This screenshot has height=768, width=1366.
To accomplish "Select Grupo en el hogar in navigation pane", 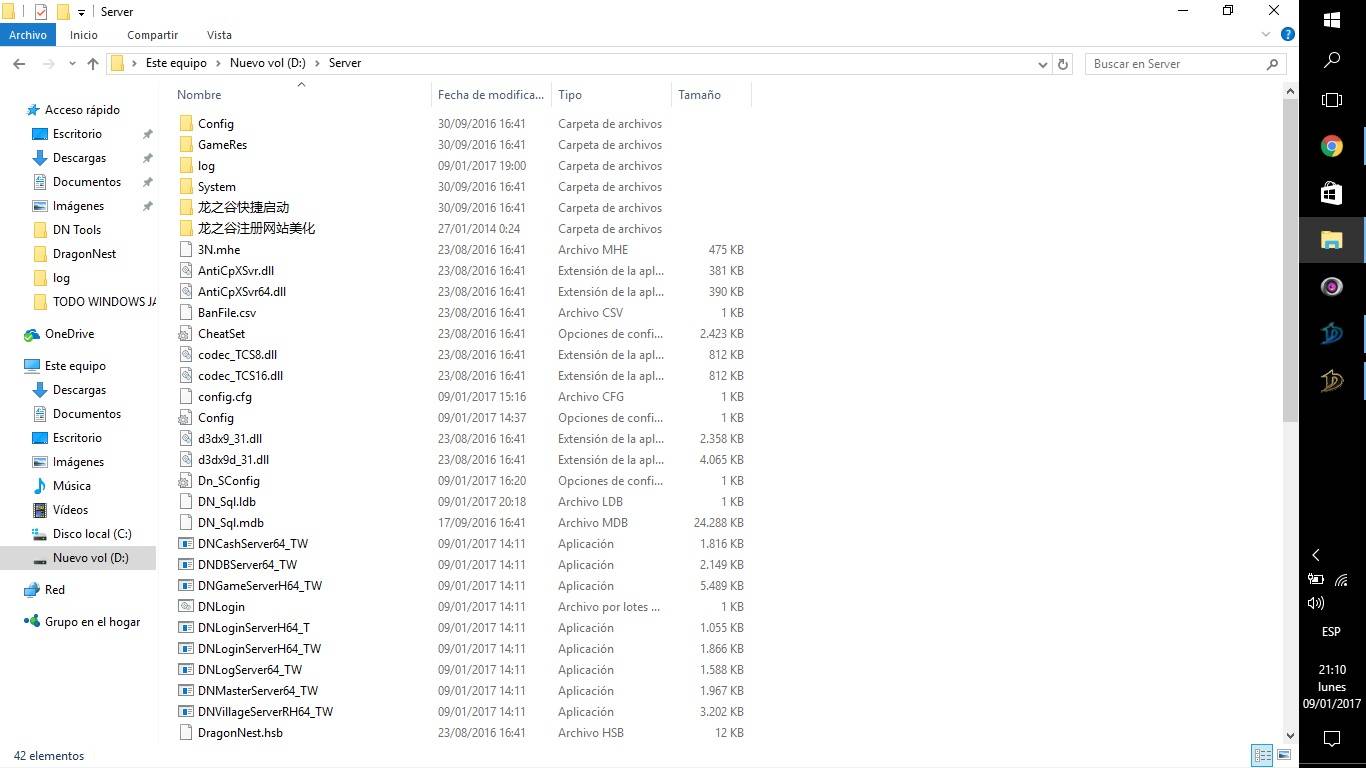I will coord(92,622).
